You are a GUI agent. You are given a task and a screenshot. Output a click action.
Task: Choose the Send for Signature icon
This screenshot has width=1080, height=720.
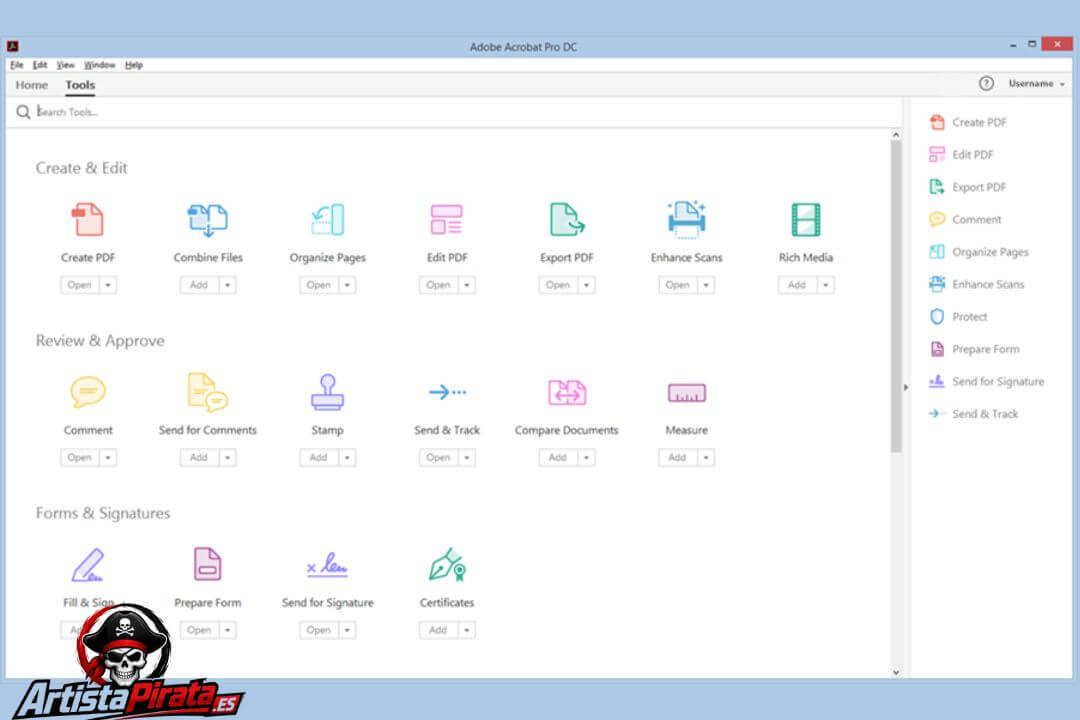[x=327, y=565]
